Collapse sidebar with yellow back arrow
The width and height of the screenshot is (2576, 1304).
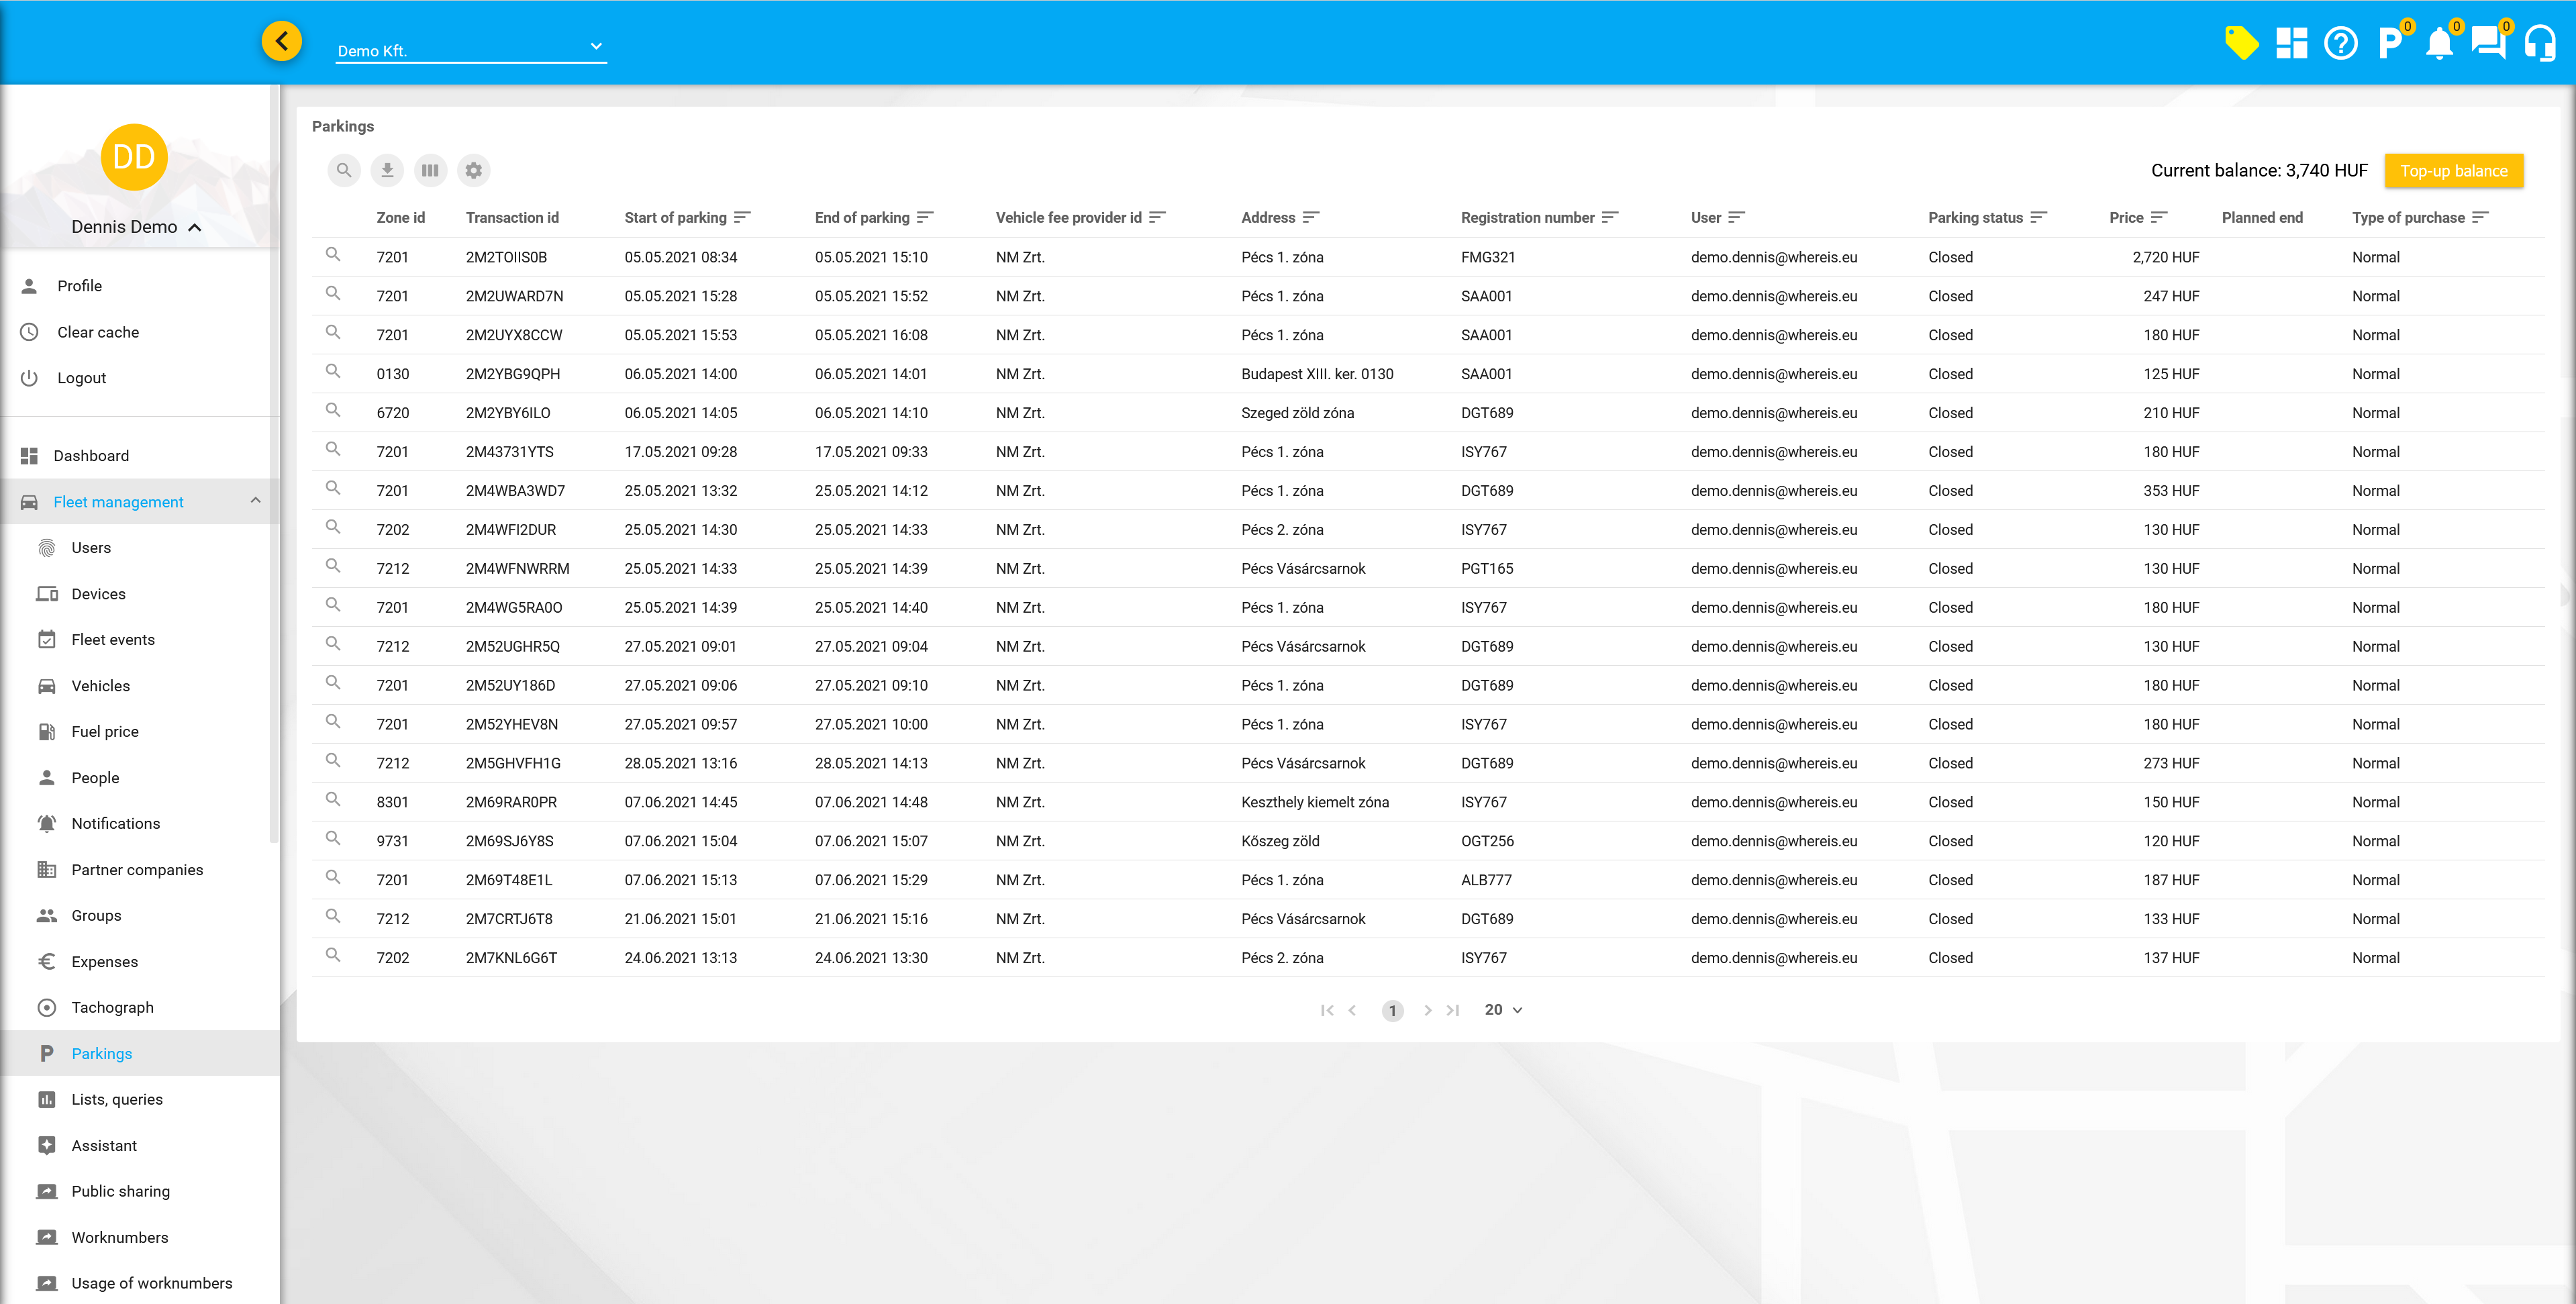(282, 42)
